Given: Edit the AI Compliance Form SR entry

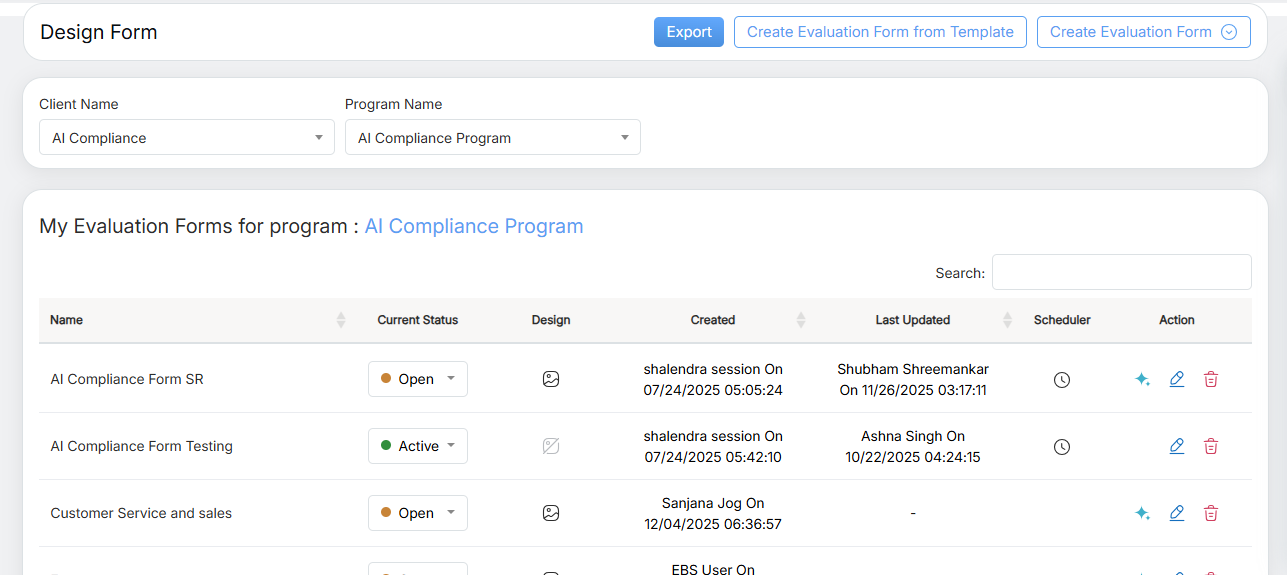Looking at the screenshot, I should 1177,379.
